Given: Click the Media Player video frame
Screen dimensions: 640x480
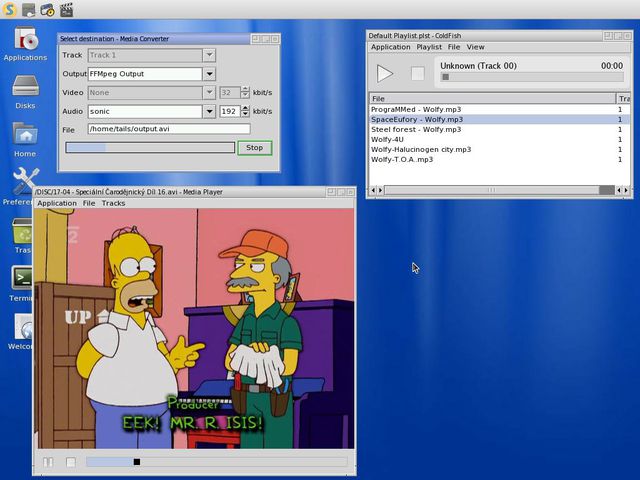Looking at the screenshot, I should [194, 329].
